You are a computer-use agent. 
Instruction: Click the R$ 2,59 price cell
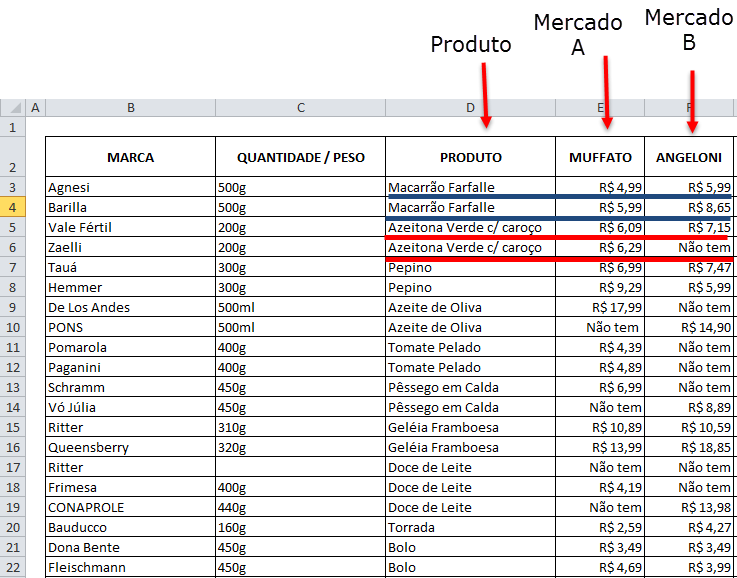point(600,527)
